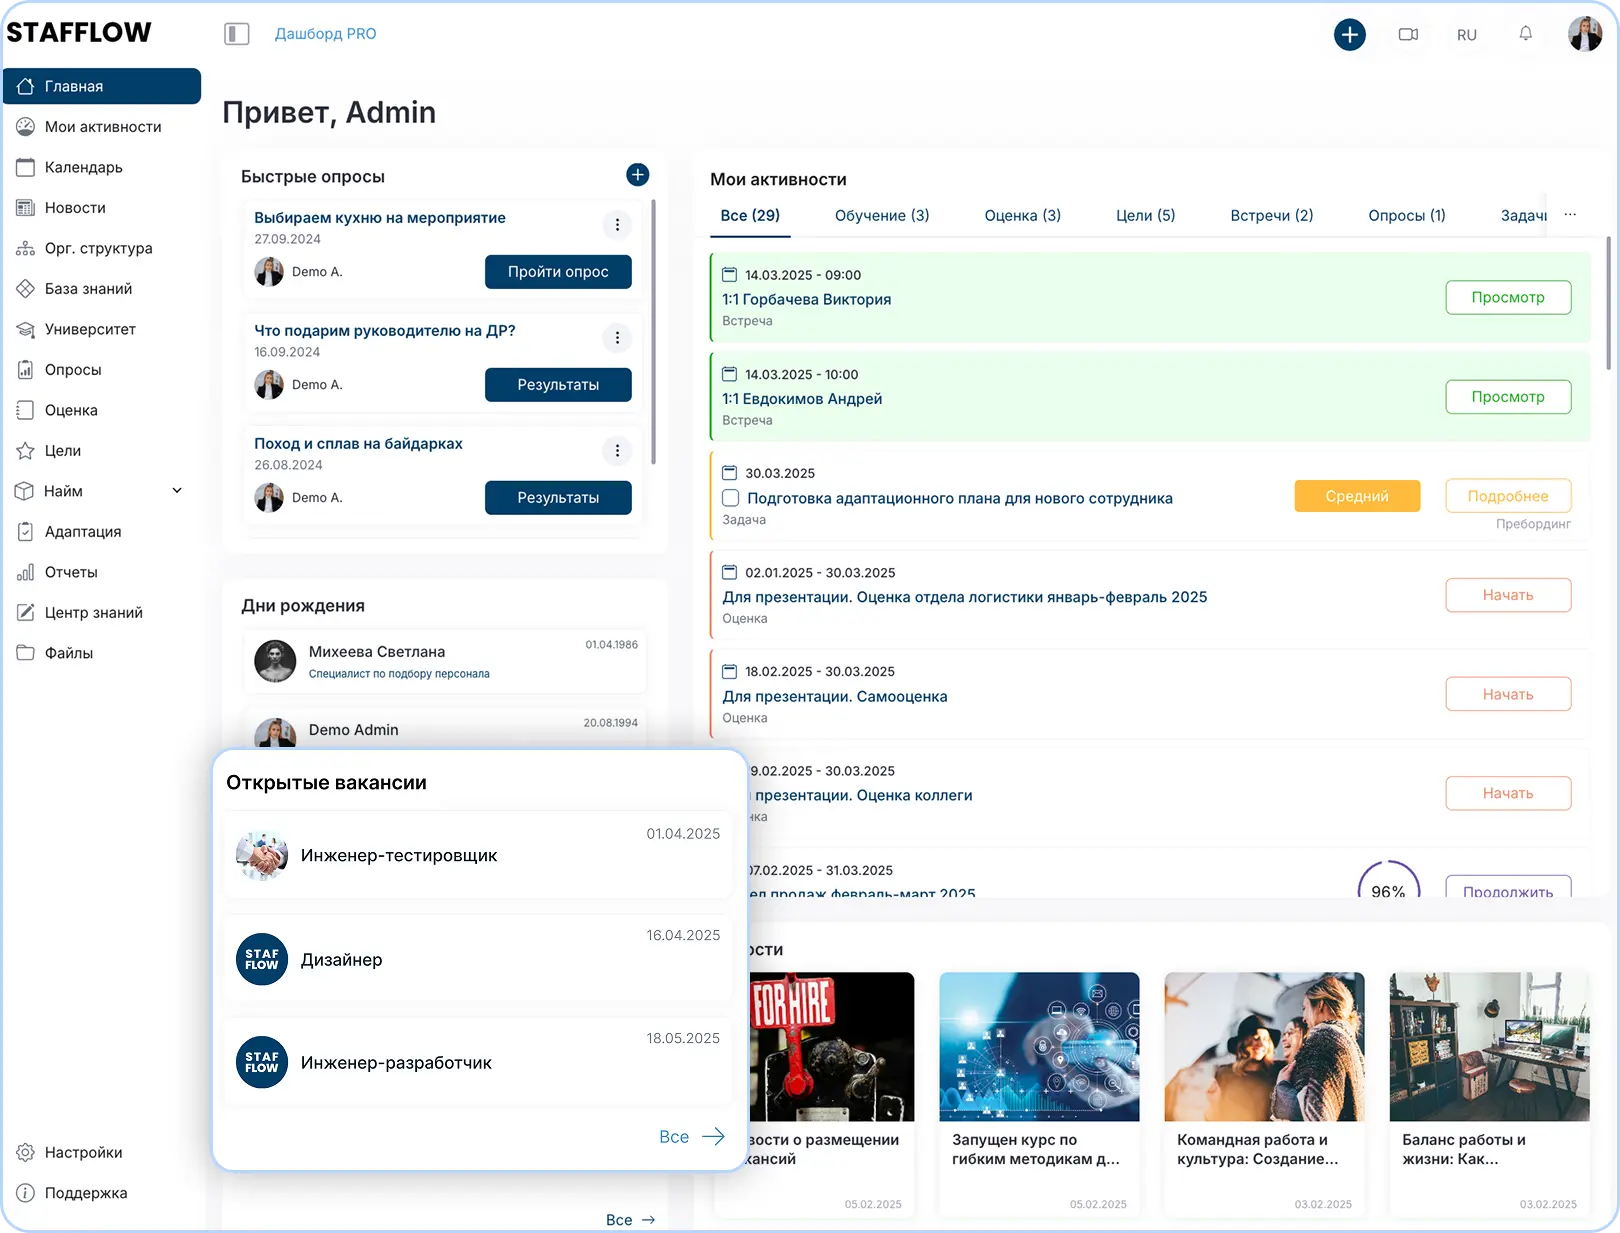
Task: Show more activity tabs via ellipsis
Action: 1570,215
